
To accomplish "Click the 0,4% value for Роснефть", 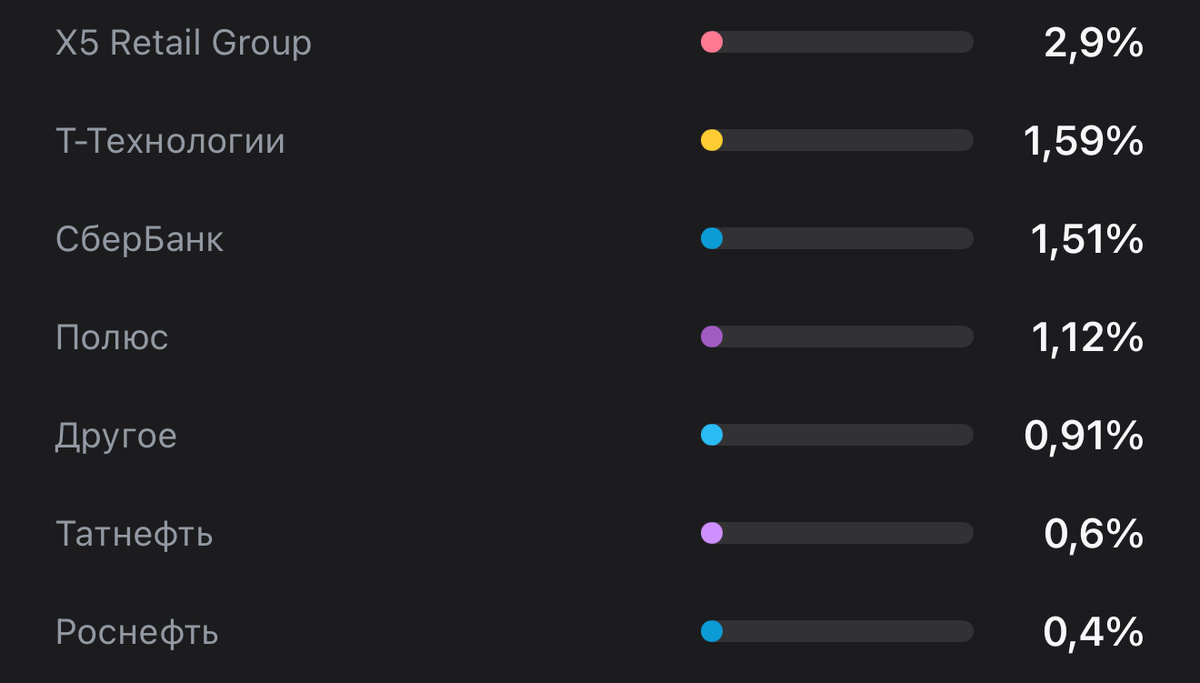I will (1093, 632).
